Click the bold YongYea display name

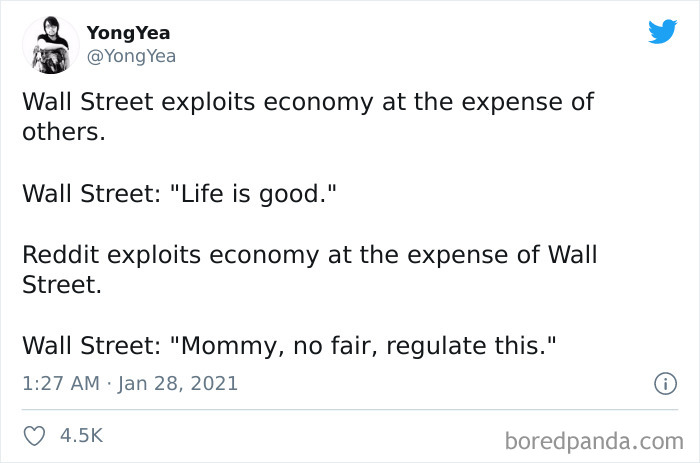point(129,33)
